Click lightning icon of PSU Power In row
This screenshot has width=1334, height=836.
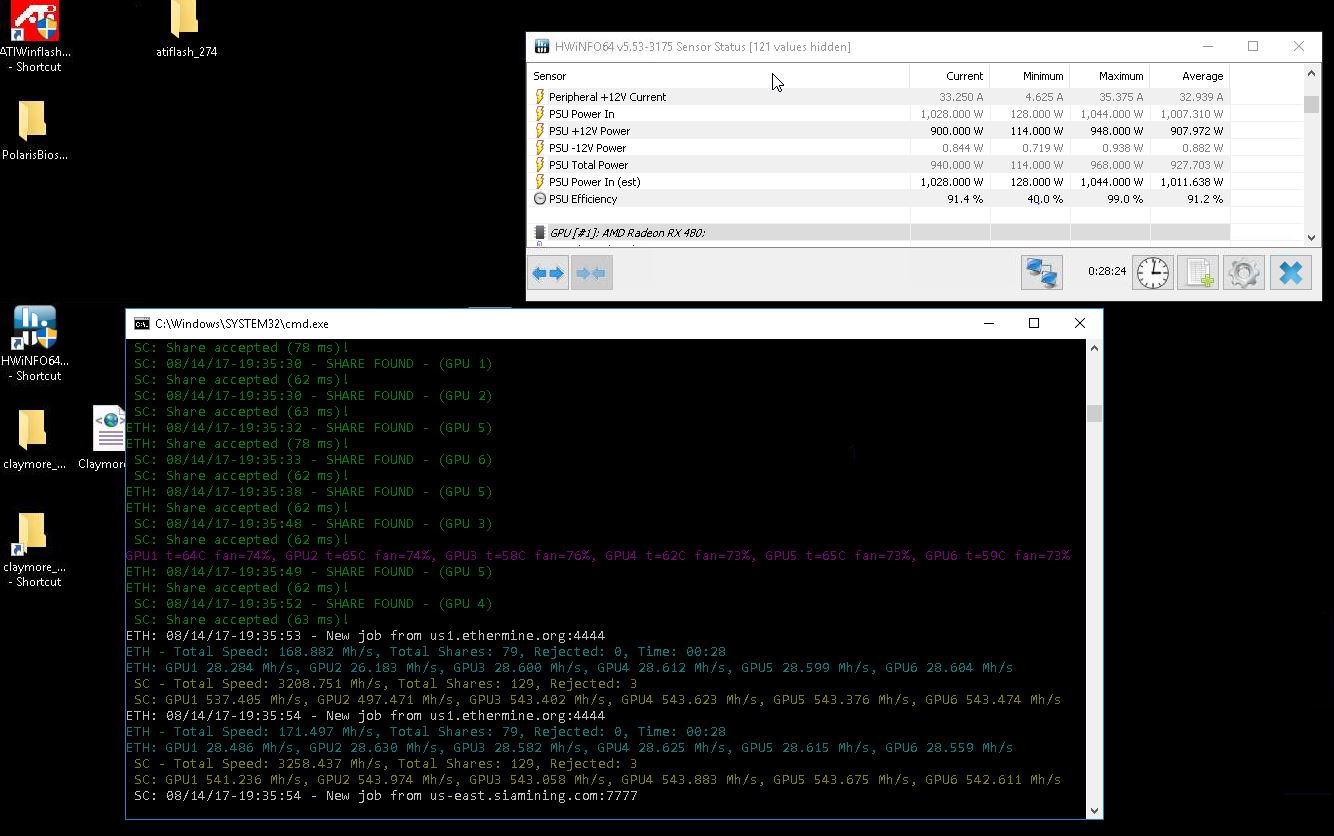[540, 114]
